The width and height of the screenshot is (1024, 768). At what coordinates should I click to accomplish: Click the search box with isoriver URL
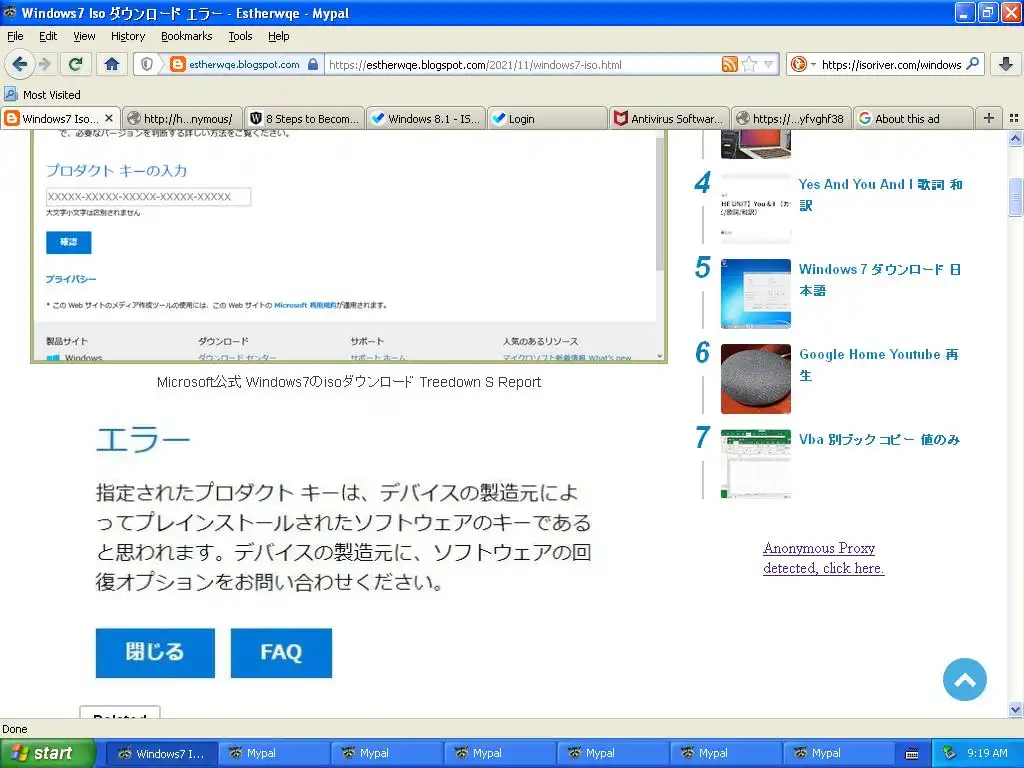click(891, 65)
